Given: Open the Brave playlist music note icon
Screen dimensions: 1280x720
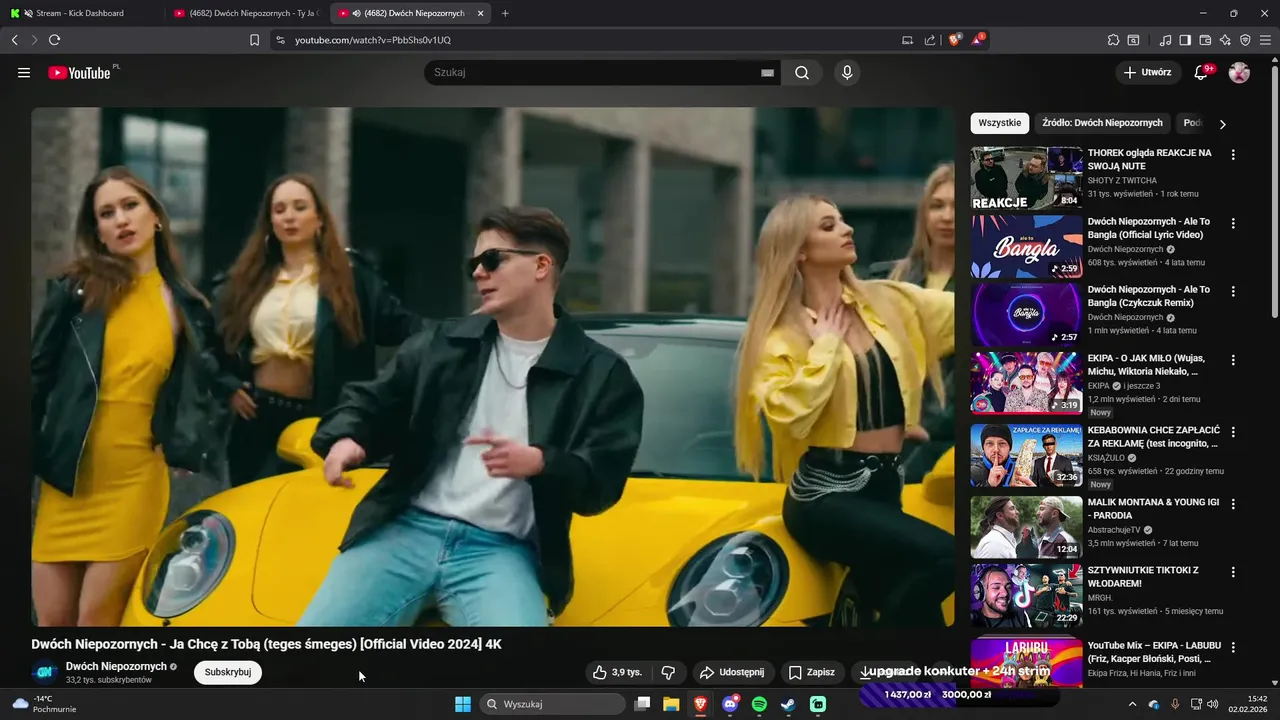Looking at the screenshot, I should 1165,40.
